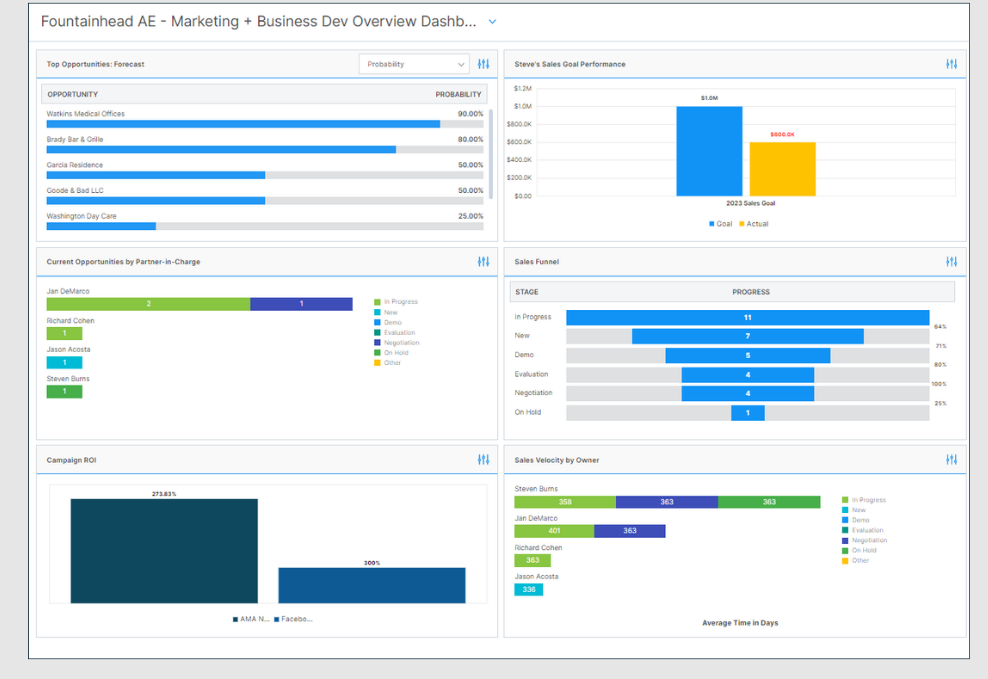This screenshot has width=988, height=679.
Task: Click the scrollbar in Top Opportunities list
Action: tap(490, 153)
